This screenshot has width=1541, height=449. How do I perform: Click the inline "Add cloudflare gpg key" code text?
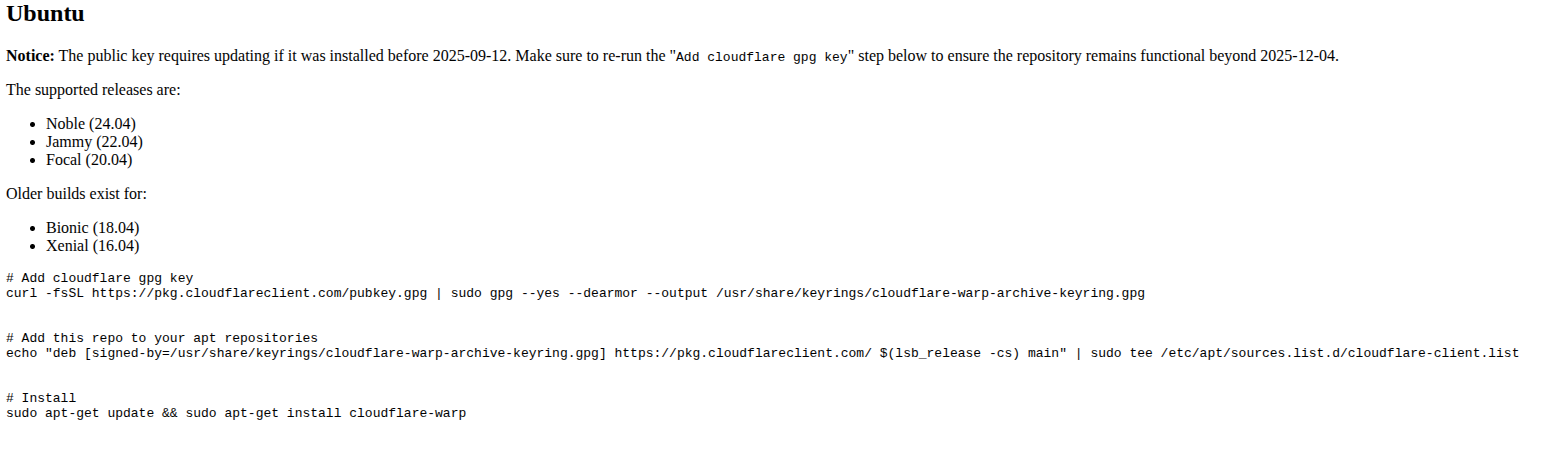762,57
